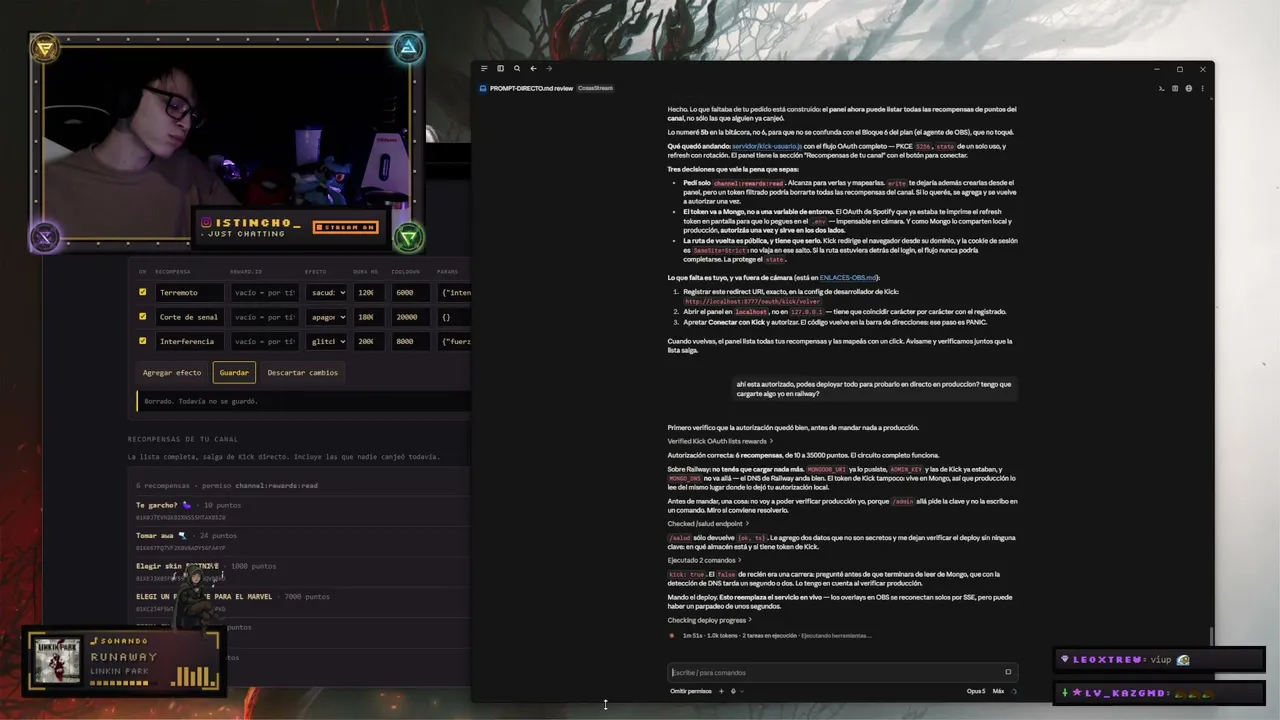The width and height of the screenshot is (1280, 720).
Task: Click the CosasStream project tag
Action: pos(595,88)
